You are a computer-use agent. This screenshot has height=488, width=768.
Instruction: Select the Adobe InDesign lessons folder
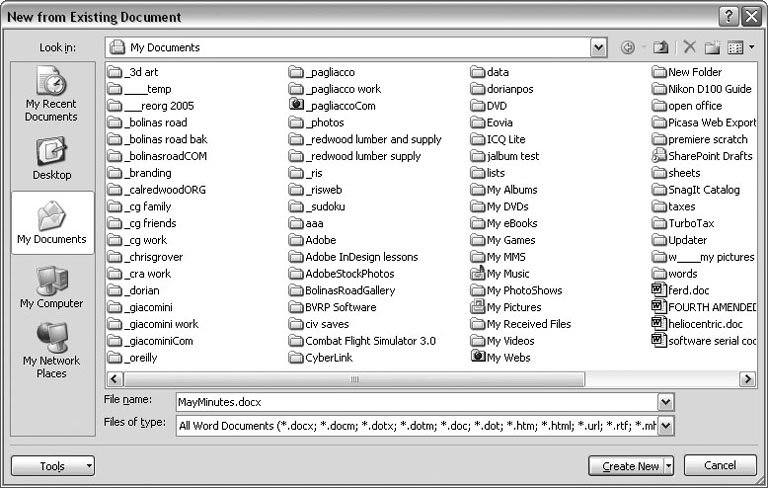[354, 257]
